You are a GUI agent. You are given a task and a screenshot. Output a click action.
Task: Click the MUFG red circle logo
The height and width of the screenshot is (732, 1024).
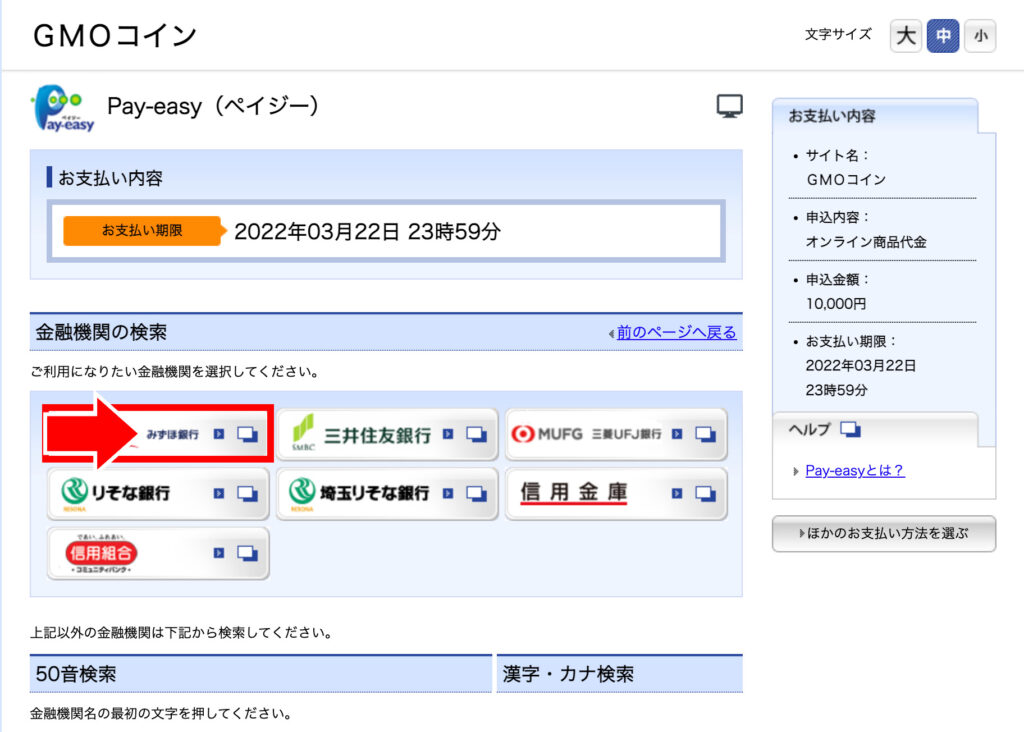coord(523,434)
